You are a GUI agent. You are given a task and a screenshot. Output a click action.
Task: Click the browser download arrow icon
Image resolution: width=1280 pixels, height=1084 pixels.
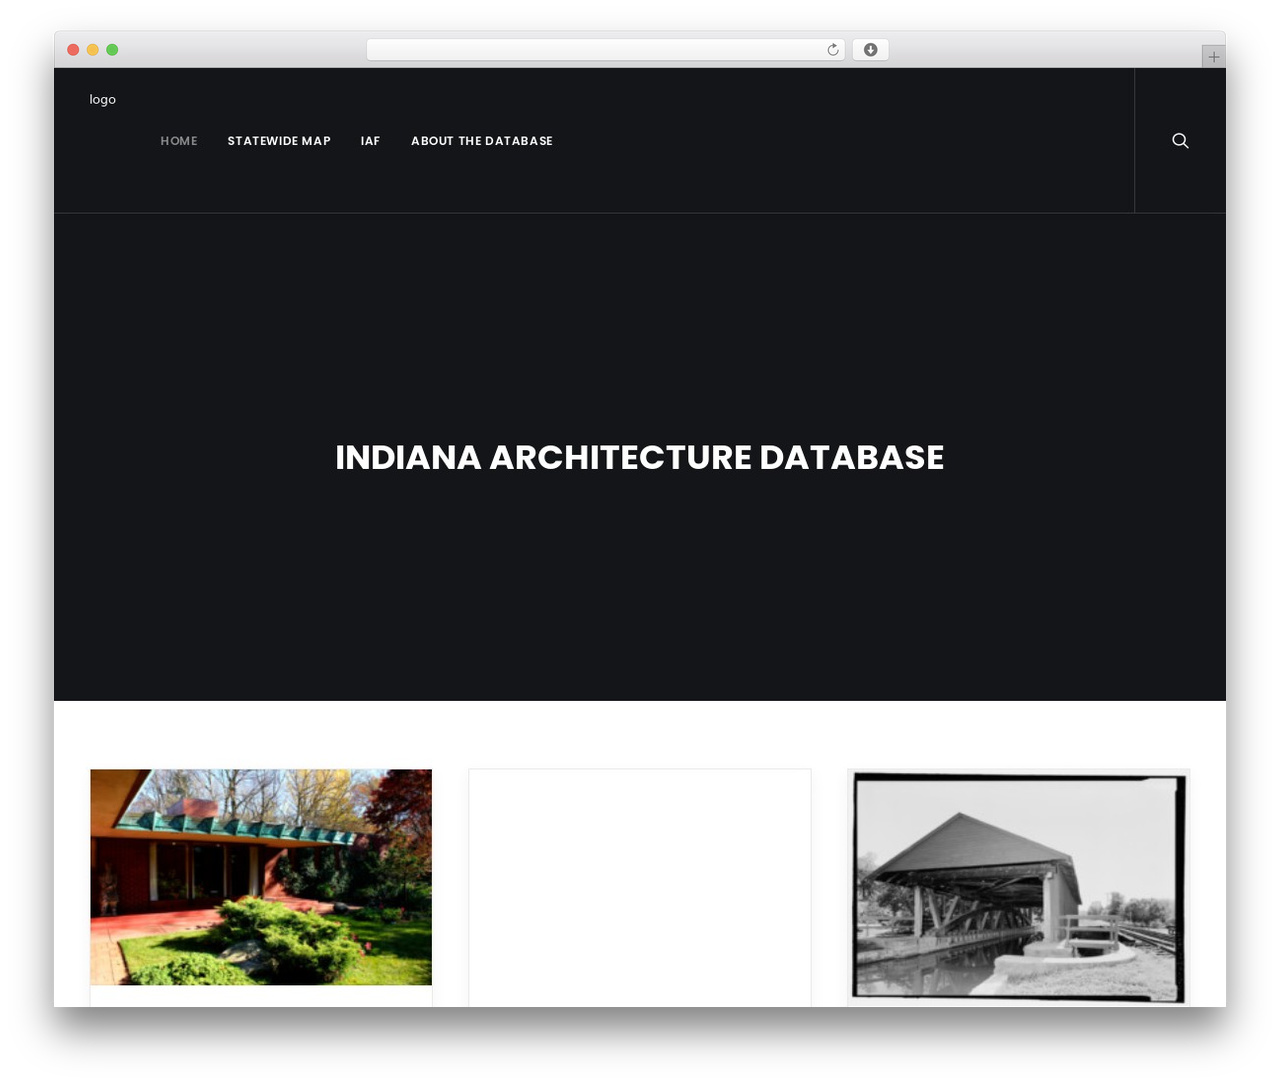click(x=870, y=50)
